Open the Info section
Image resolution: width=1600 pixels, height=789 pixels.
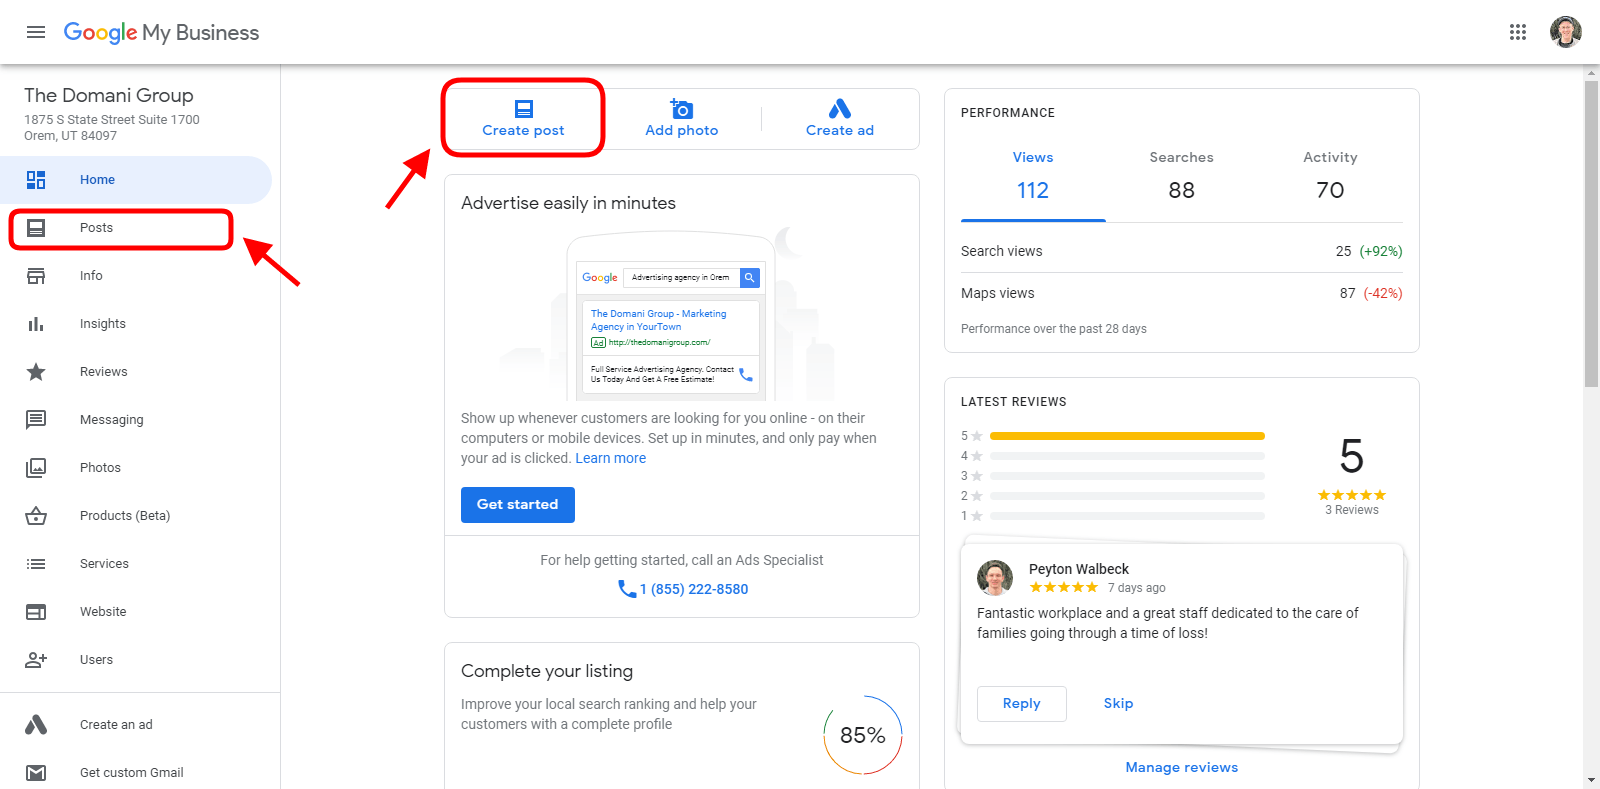click(136, 276)
